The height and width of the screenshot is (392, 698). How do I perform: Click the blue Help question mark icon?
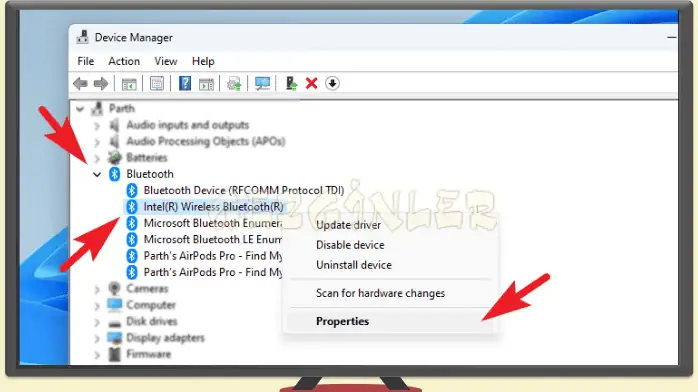pyautogui.click(x=185, y=83)
